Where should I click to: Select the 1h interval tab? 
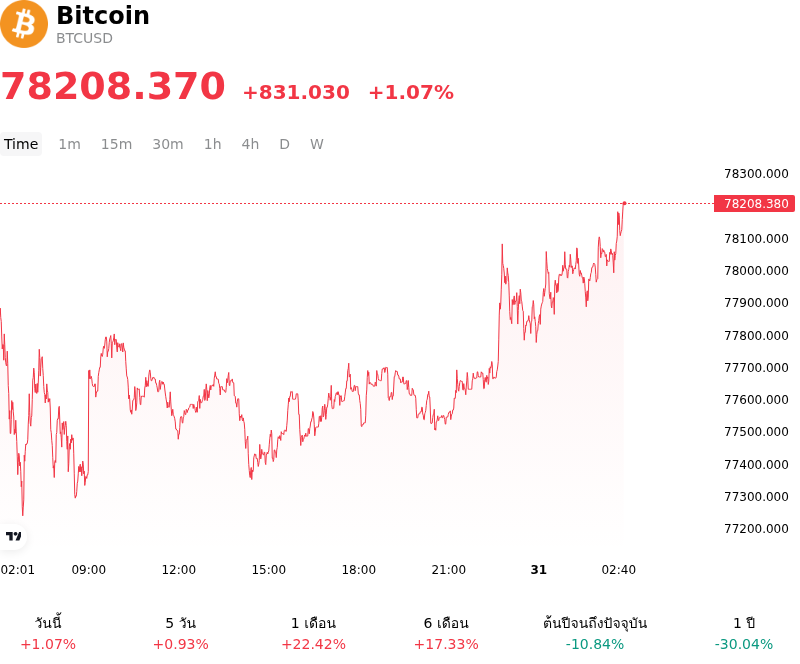213,144
